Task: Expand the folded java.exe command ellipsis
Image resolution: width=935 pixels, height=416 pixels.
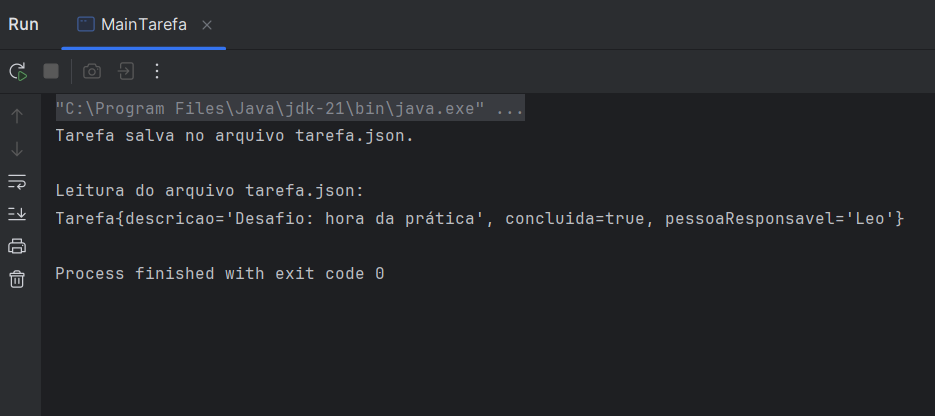Action: pyautogui.click(x=510, y=109)
